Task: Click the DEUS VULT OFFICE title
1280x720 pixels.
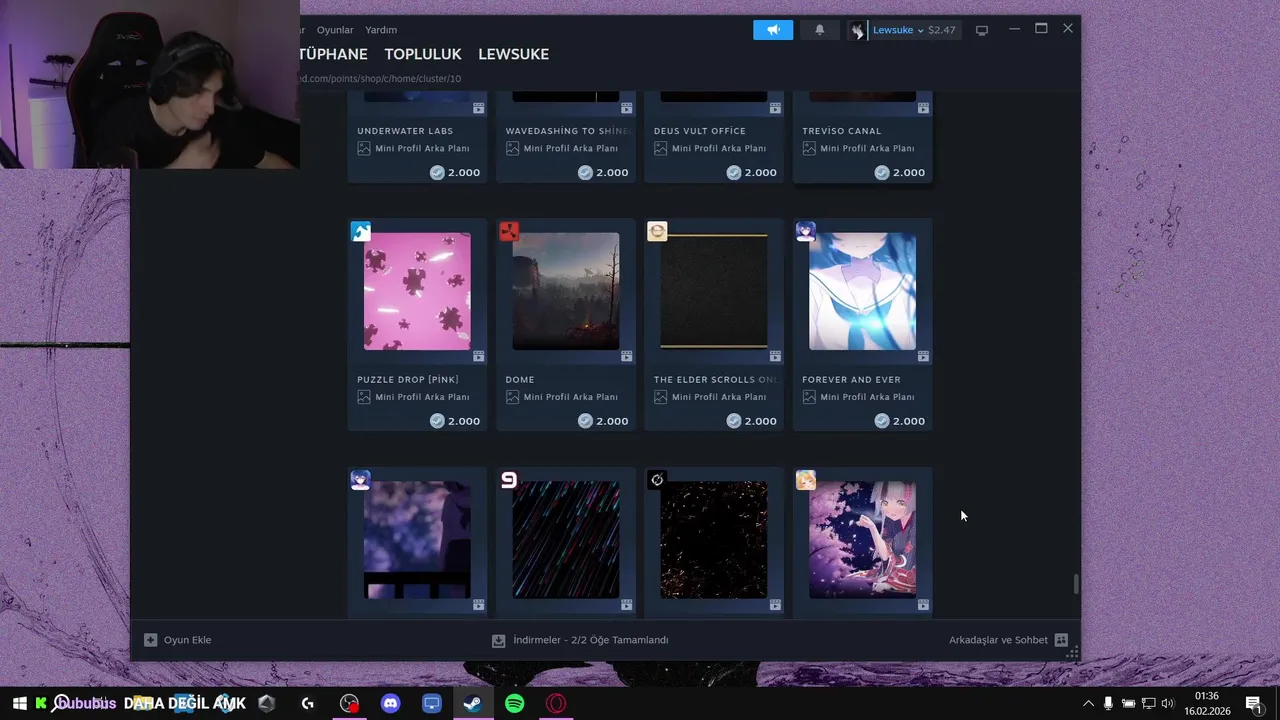Action: point(699,131)
